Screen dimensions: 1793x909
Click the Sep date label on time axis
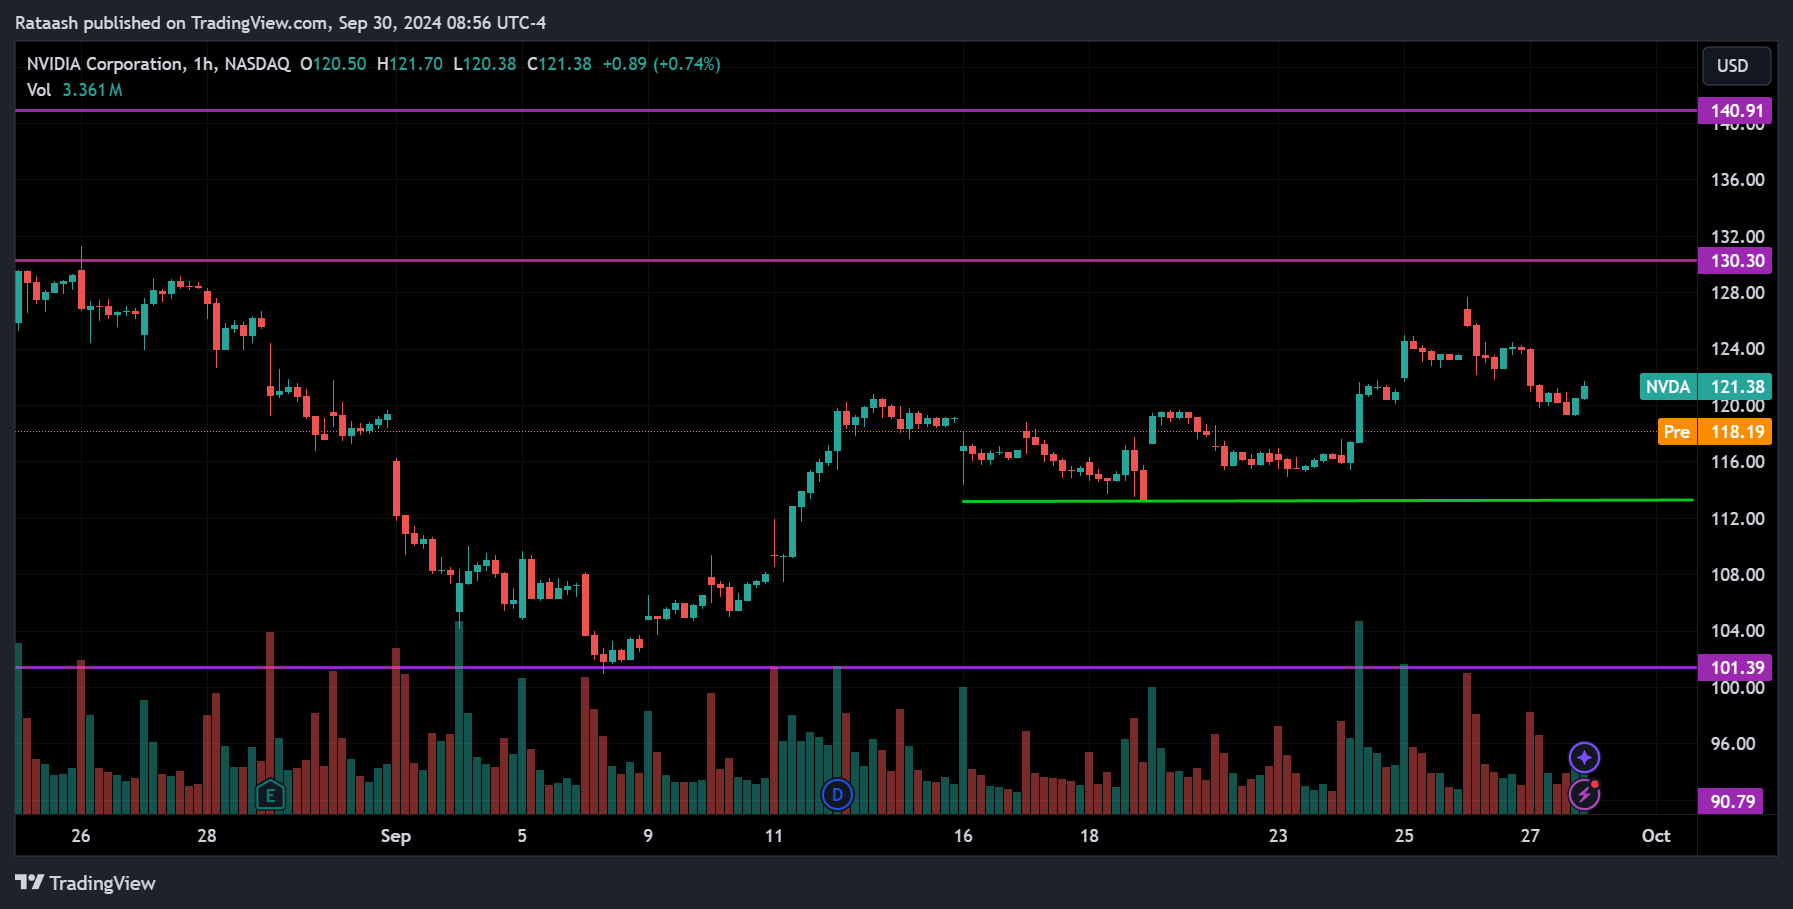coord(396,836)
